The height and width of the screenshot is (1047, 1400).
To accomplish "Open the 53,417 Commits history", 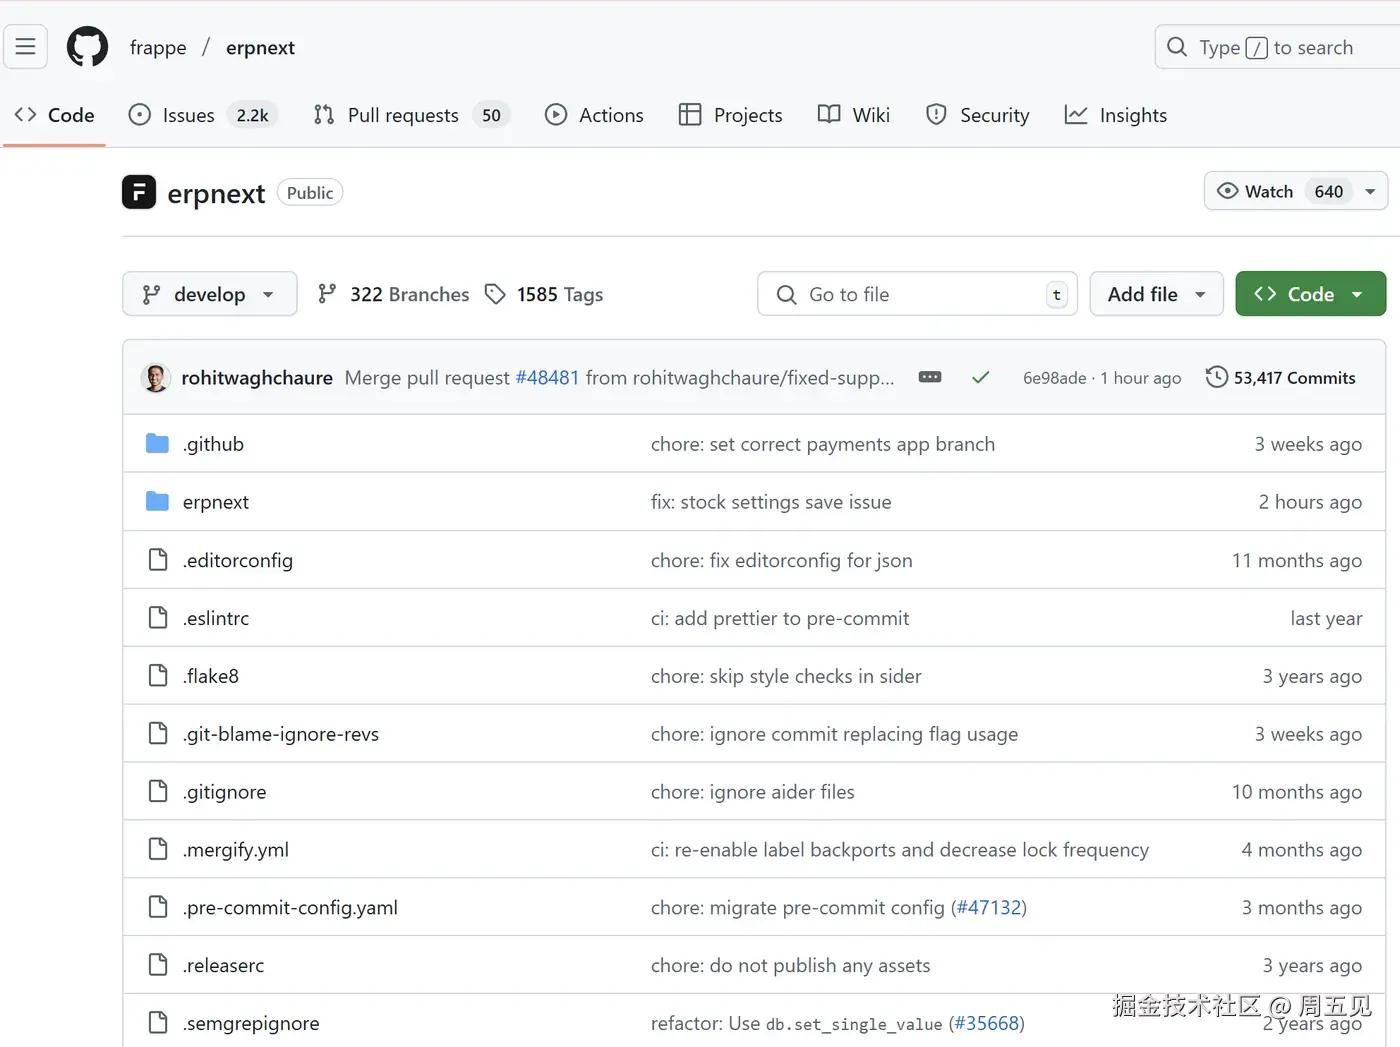I will coord(1281,378).
